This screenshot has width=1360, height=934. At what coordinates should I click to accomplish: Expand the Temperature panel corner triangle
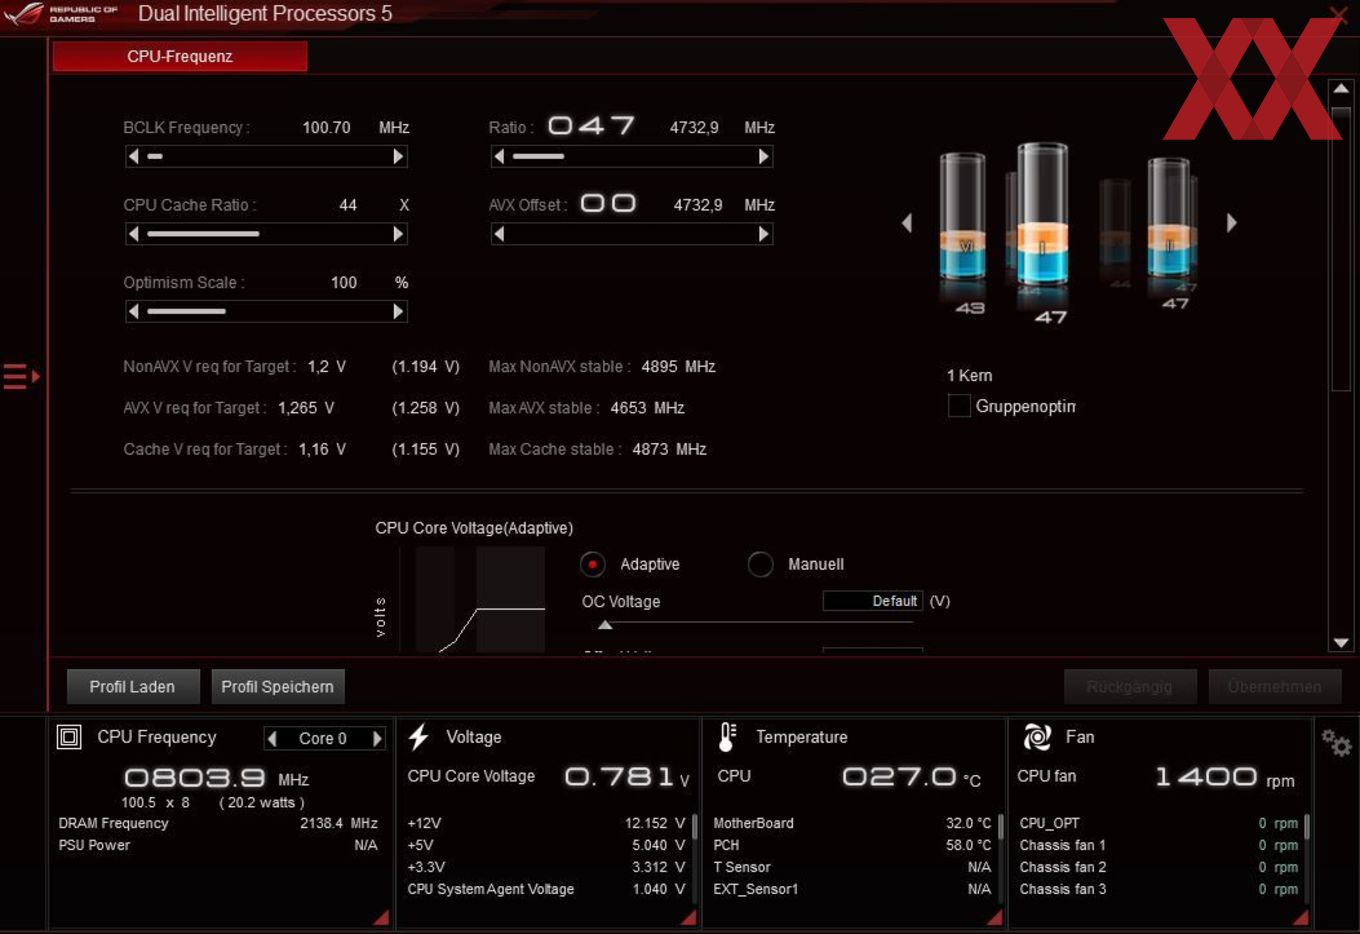point(994,917)
